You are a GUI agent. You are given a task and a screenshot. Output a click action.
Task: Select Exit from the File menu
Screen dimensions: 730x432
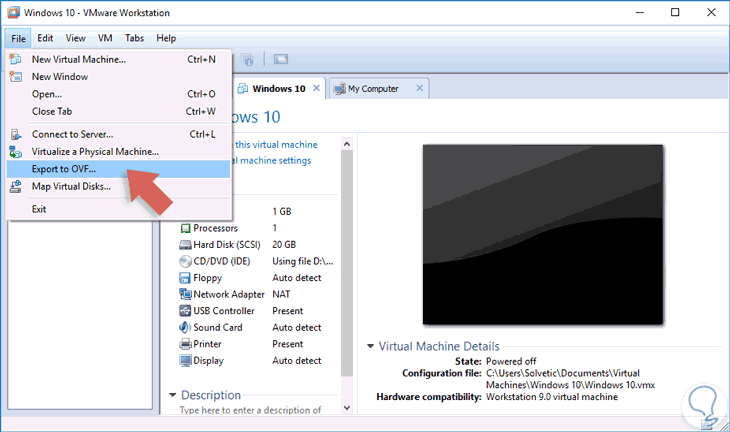pos(118,209)
